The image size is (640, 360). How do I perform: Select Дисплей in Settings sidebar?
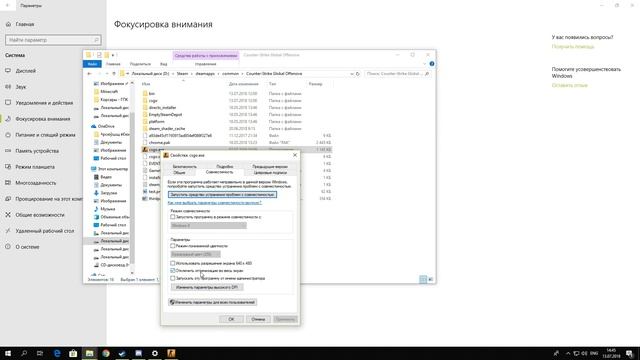click(x=26, y=71)
